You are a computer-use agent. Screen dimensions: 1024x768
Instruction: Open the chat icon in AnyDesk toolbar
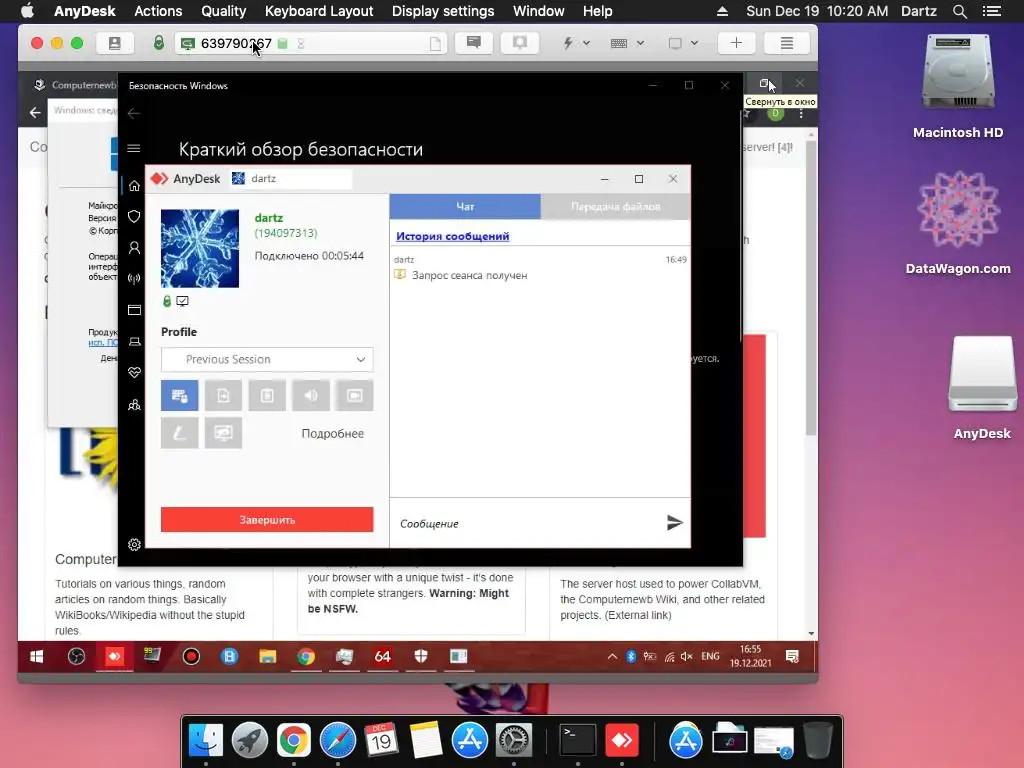click(473, 43)
